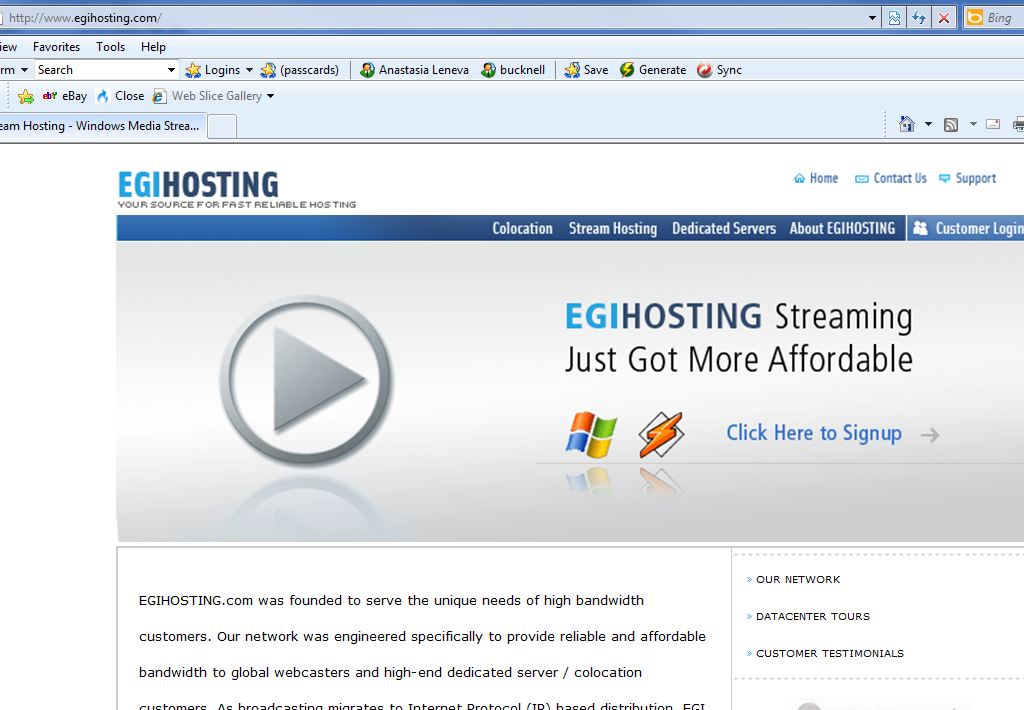Click the RoboForm Search input box
Image resolution: width=1024 pixels, height=710 pixels.
pos(99,70)
